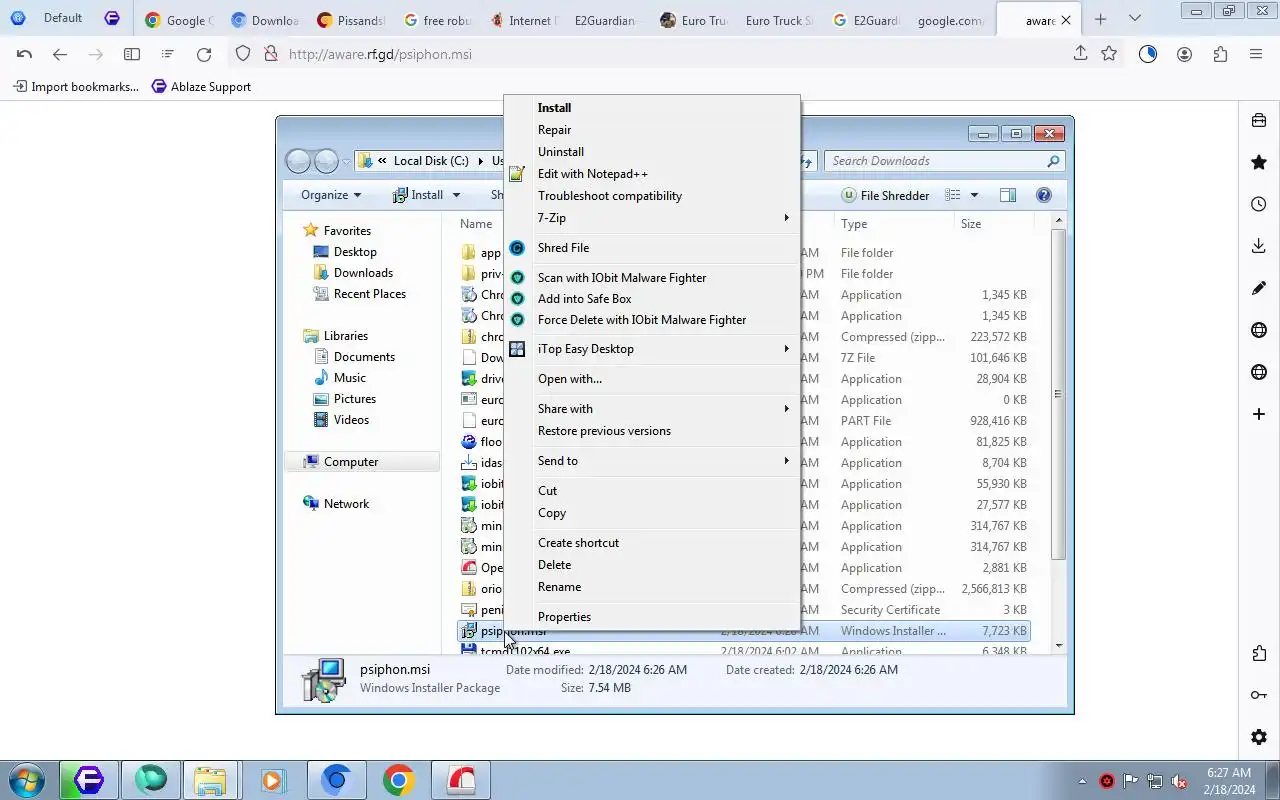
Task: Select Network in navigation pane
Action: click(x=346, y=504)
